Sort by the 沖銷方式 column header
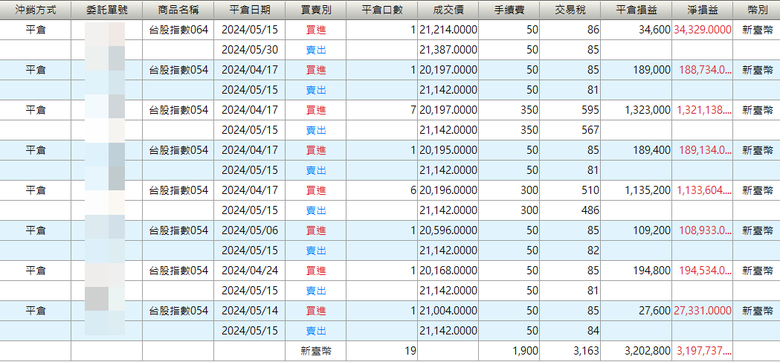780x362 pixels. pos(35,9)
